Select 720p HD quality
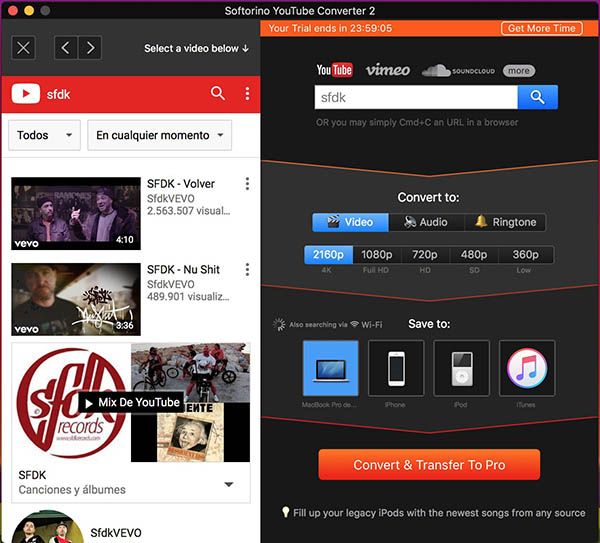The width and height of the screenshot is (600, 543). click(x=425, y=255)
